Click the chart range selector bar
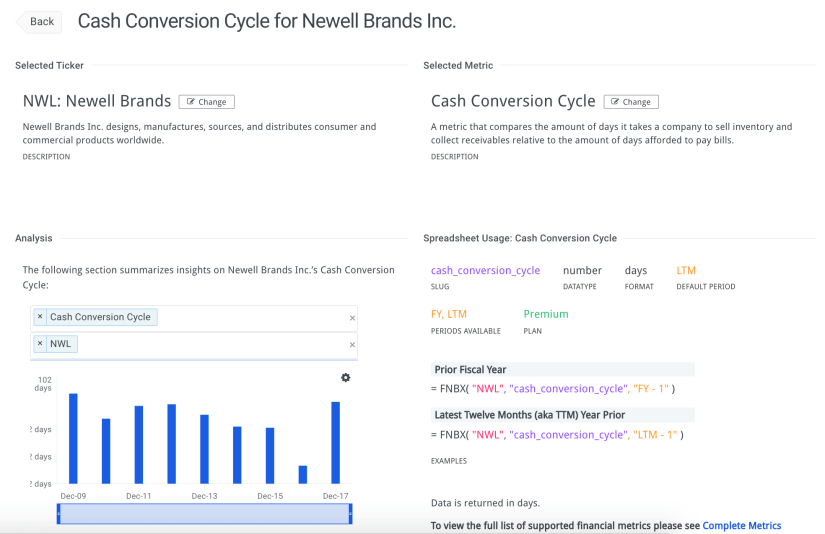 [x=205, y=513]
